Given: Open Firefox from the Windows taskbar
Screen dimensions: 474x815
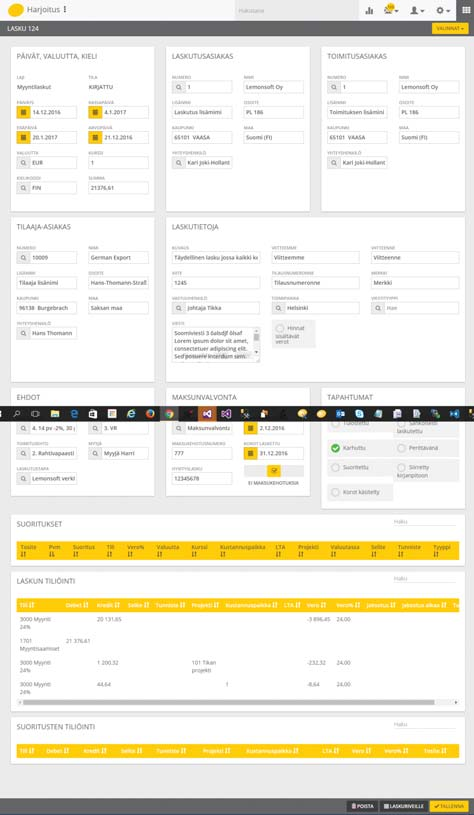Looking at the screenshot, I should pos(150,414).
